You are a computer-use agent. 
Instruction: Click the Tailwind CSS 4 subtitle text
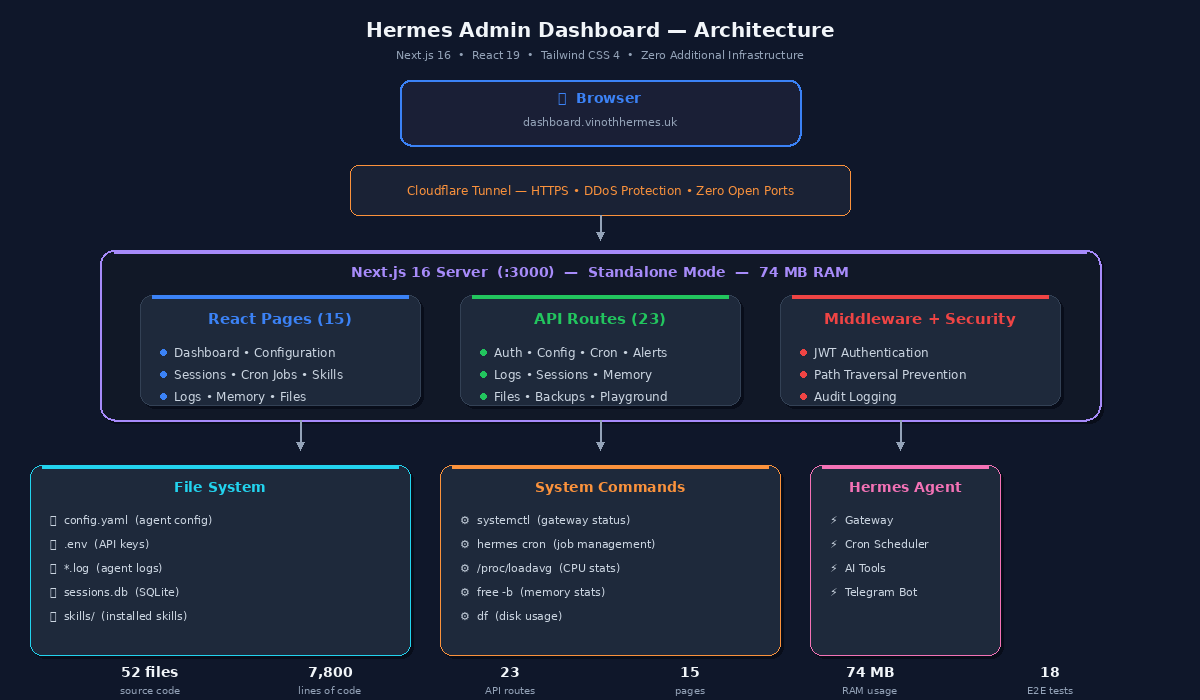581,55
